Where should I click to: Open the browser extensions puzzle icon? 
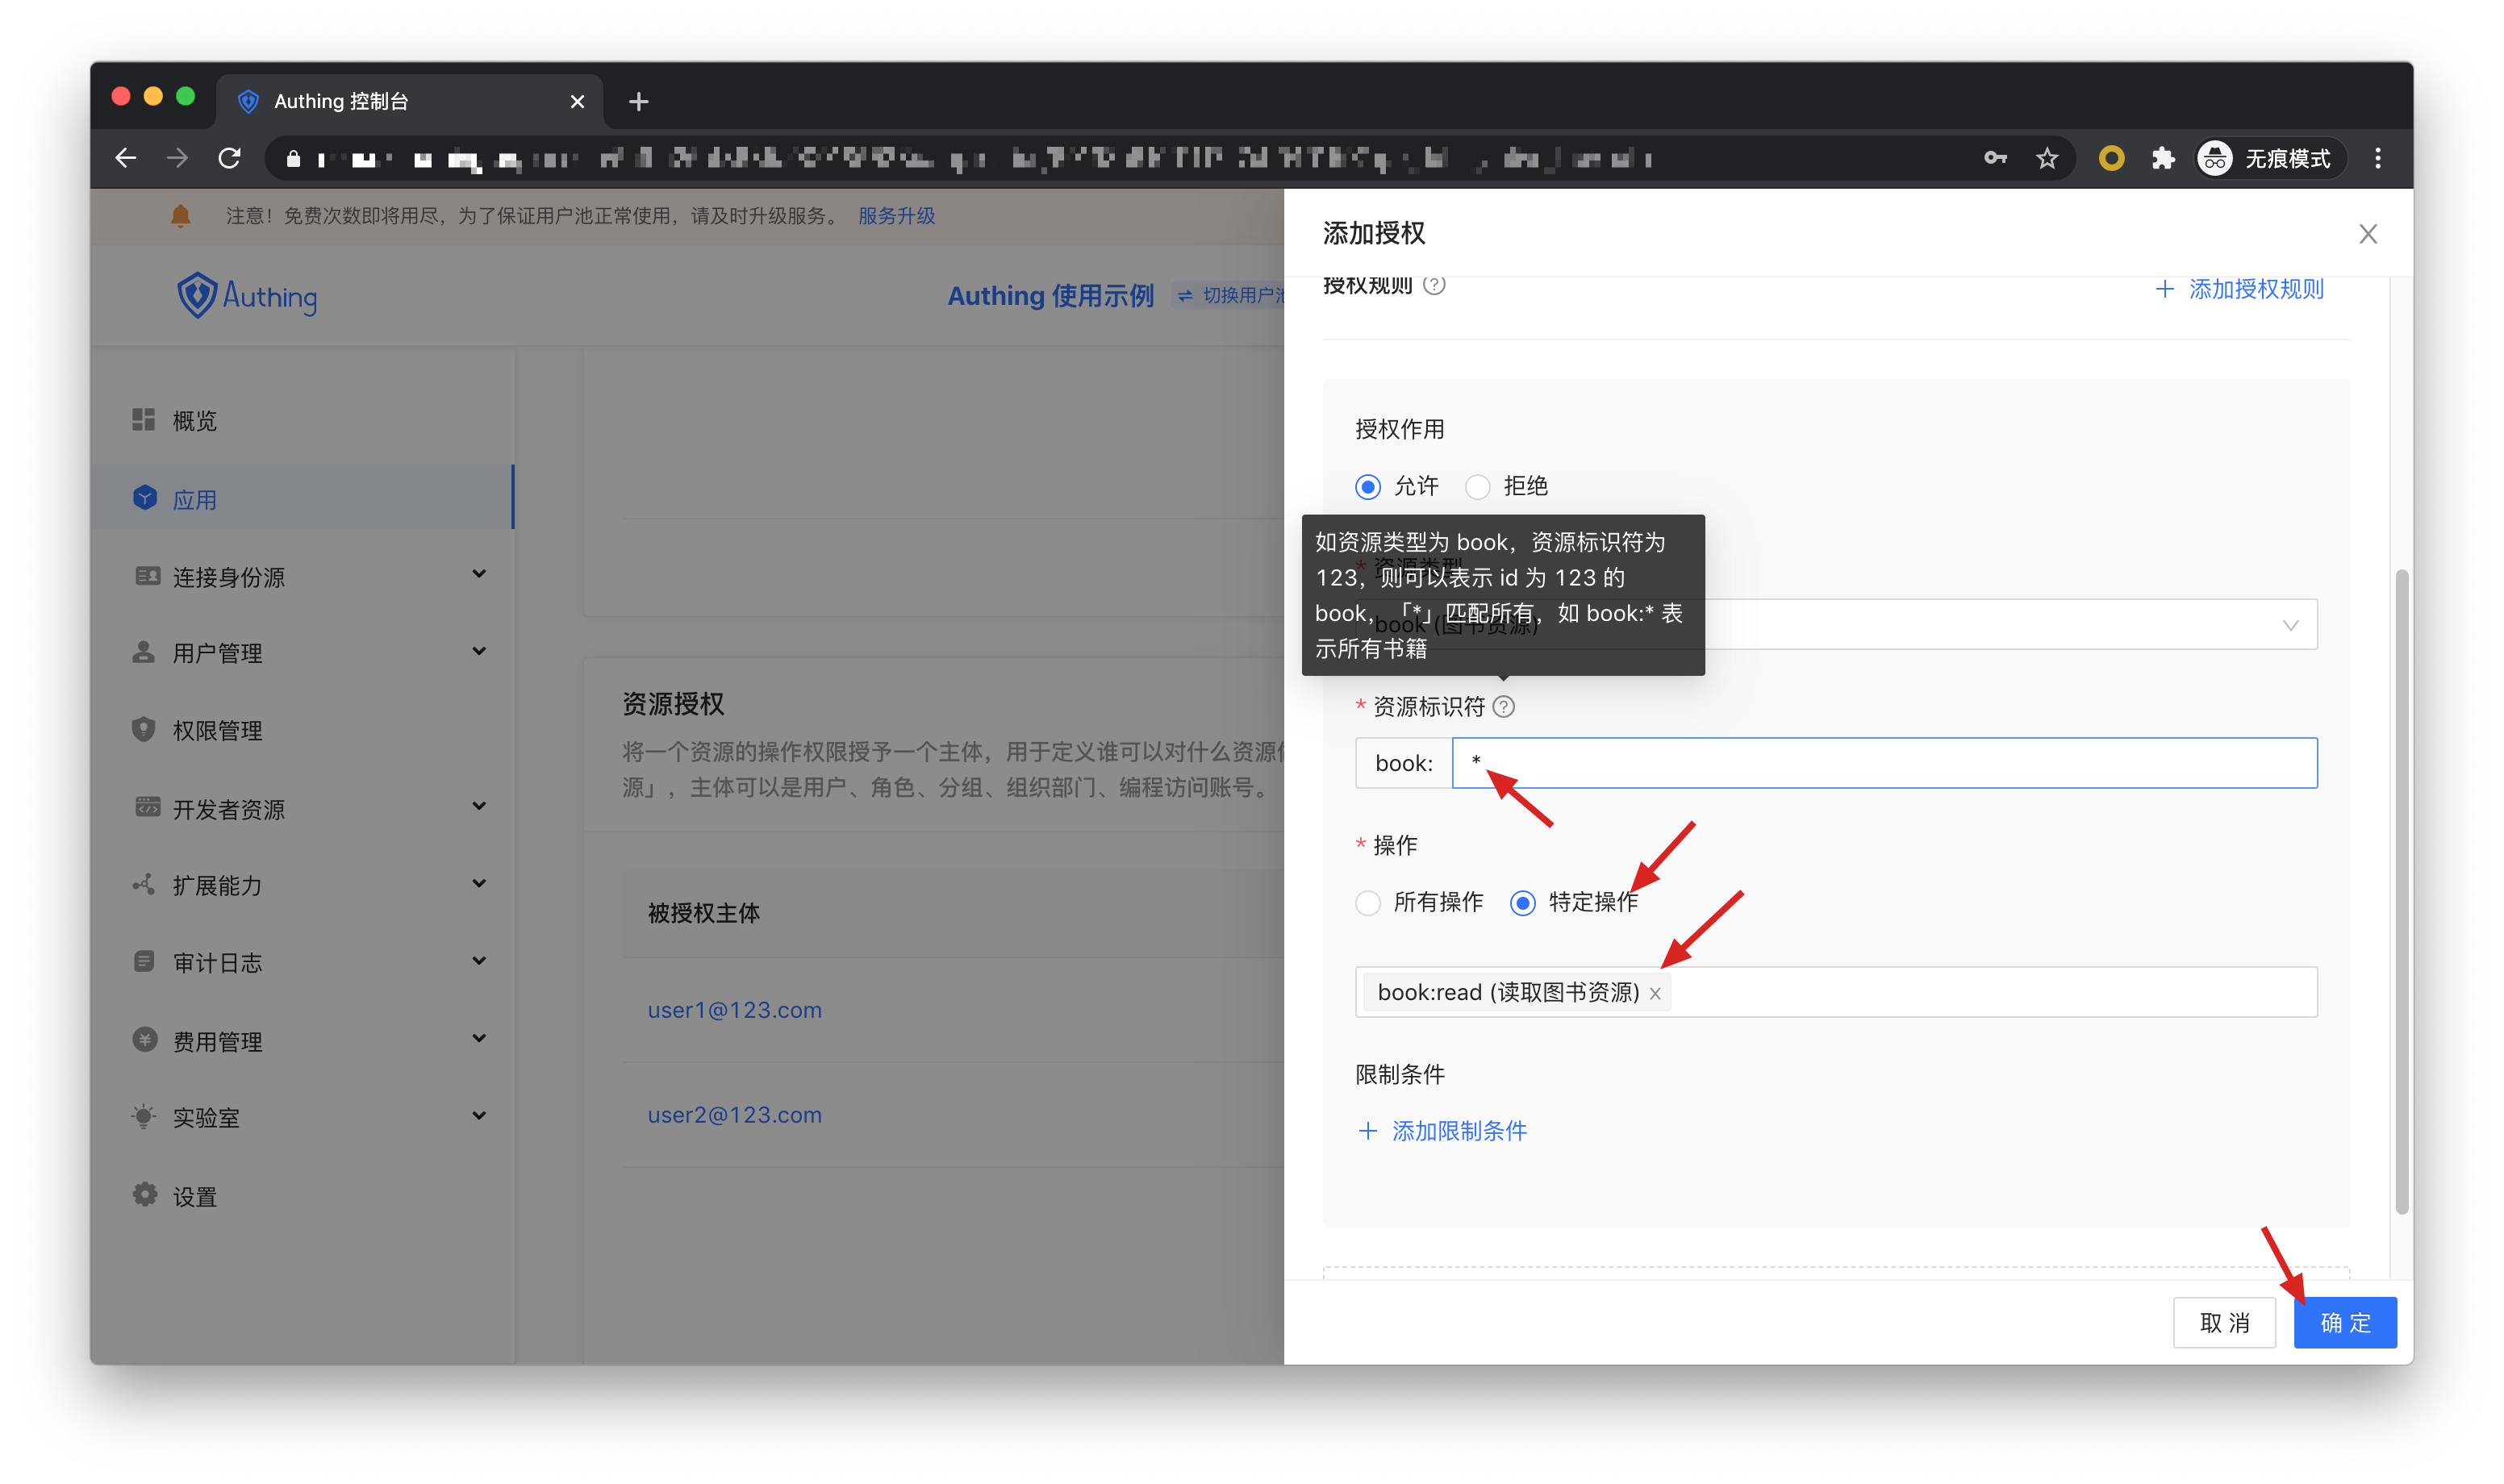click(2163, 158)
